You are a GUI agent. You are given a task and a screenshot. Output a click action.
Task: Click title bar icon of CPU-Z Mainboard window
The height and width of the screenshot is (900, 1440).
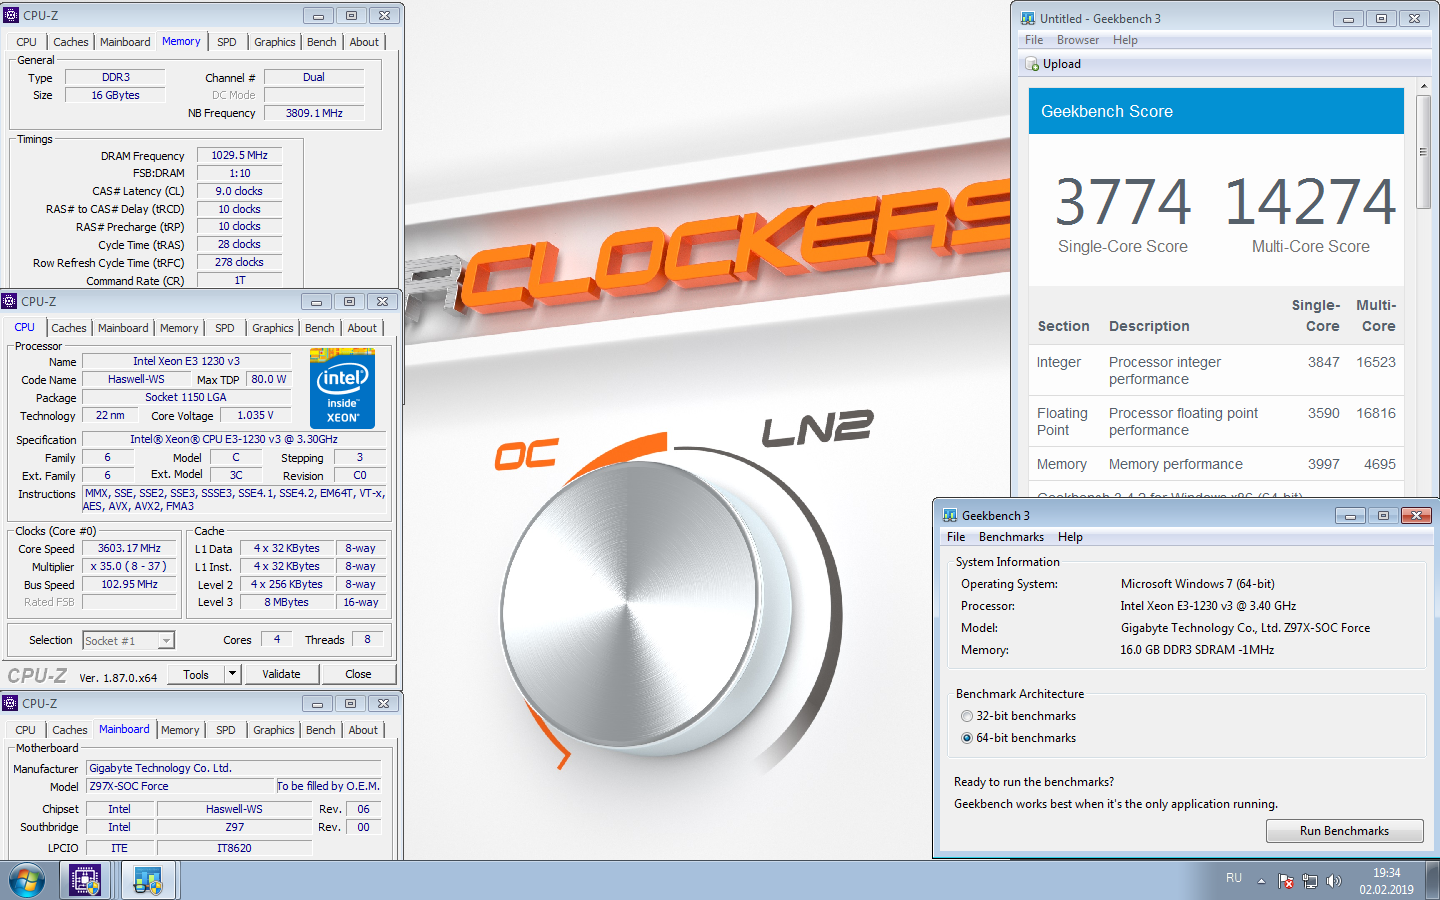[10, 703]
